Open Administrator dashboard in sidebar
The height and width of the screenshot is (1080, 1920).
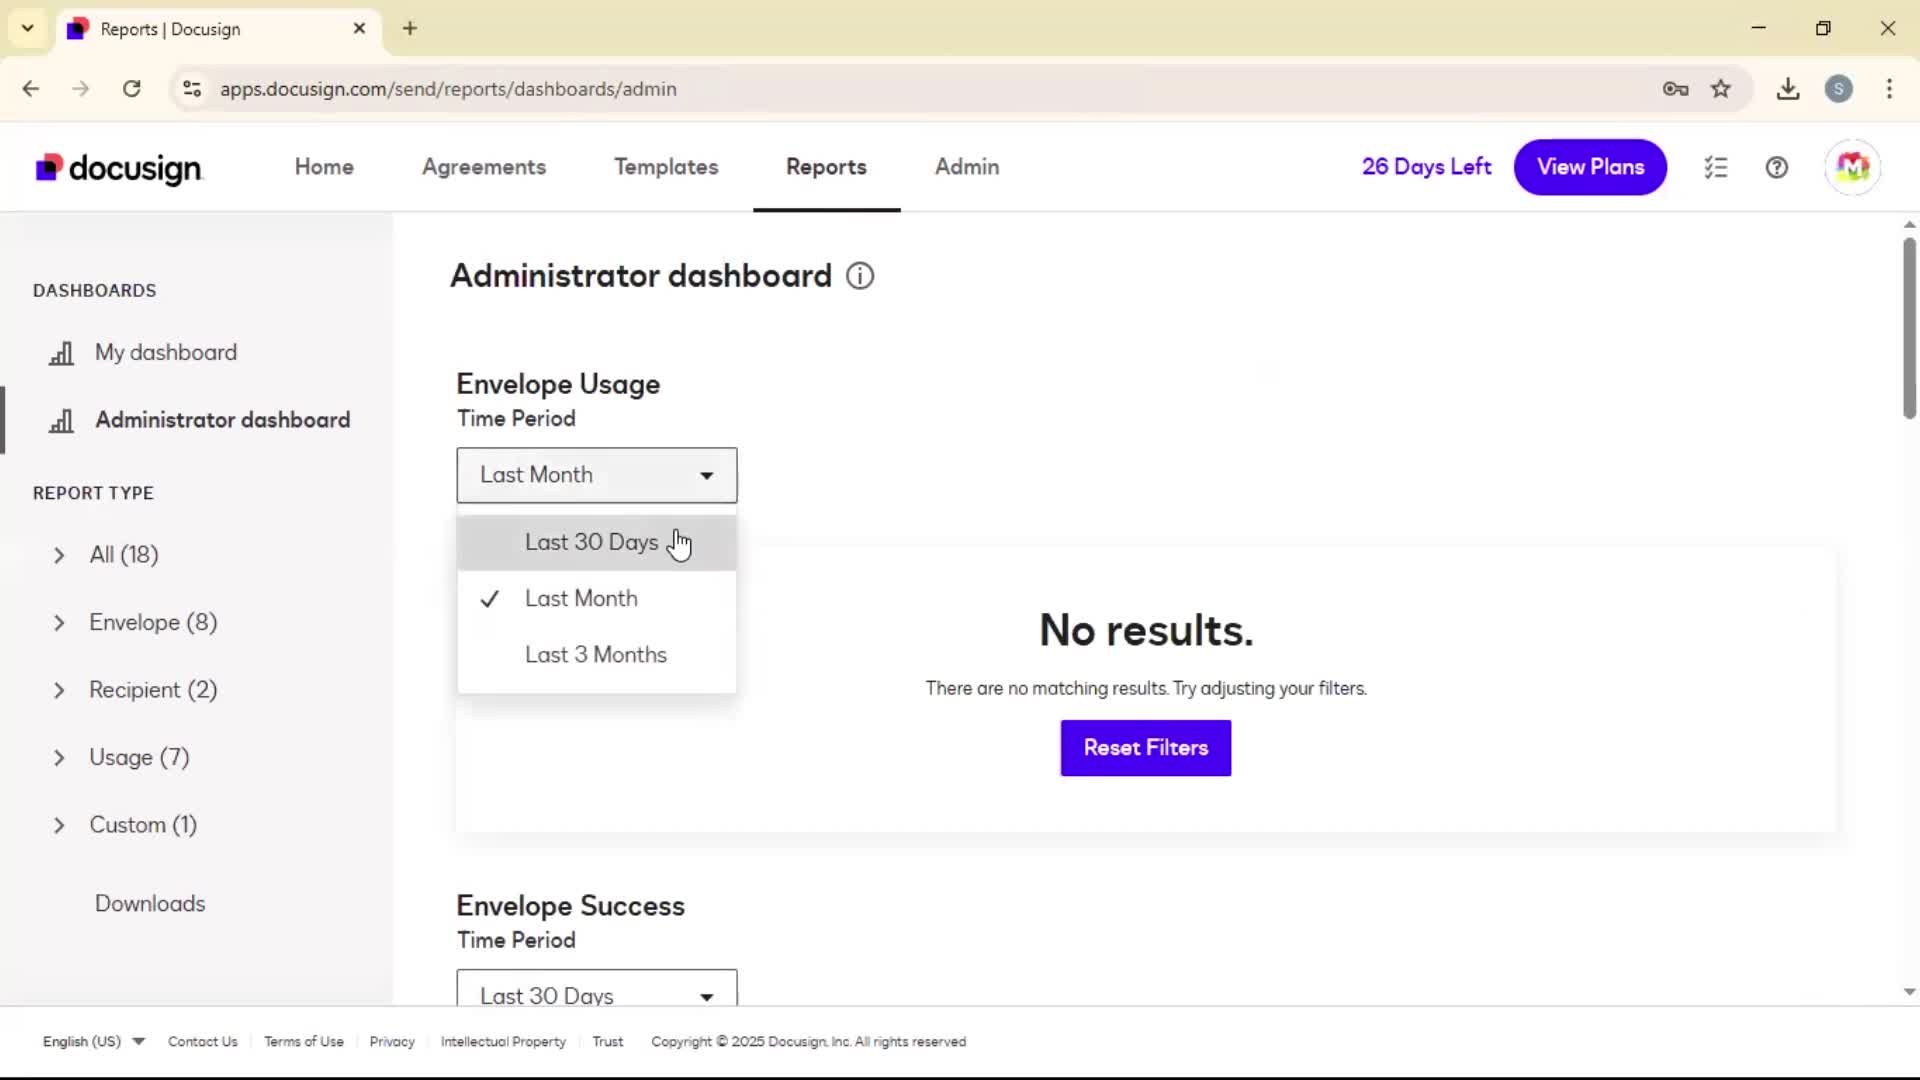223,420
